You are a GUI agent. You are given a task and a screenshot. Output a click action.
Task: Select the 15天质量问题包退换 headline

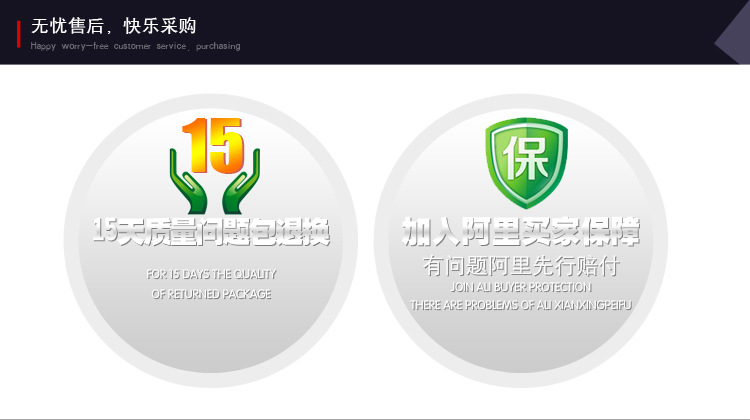point(211,234)
